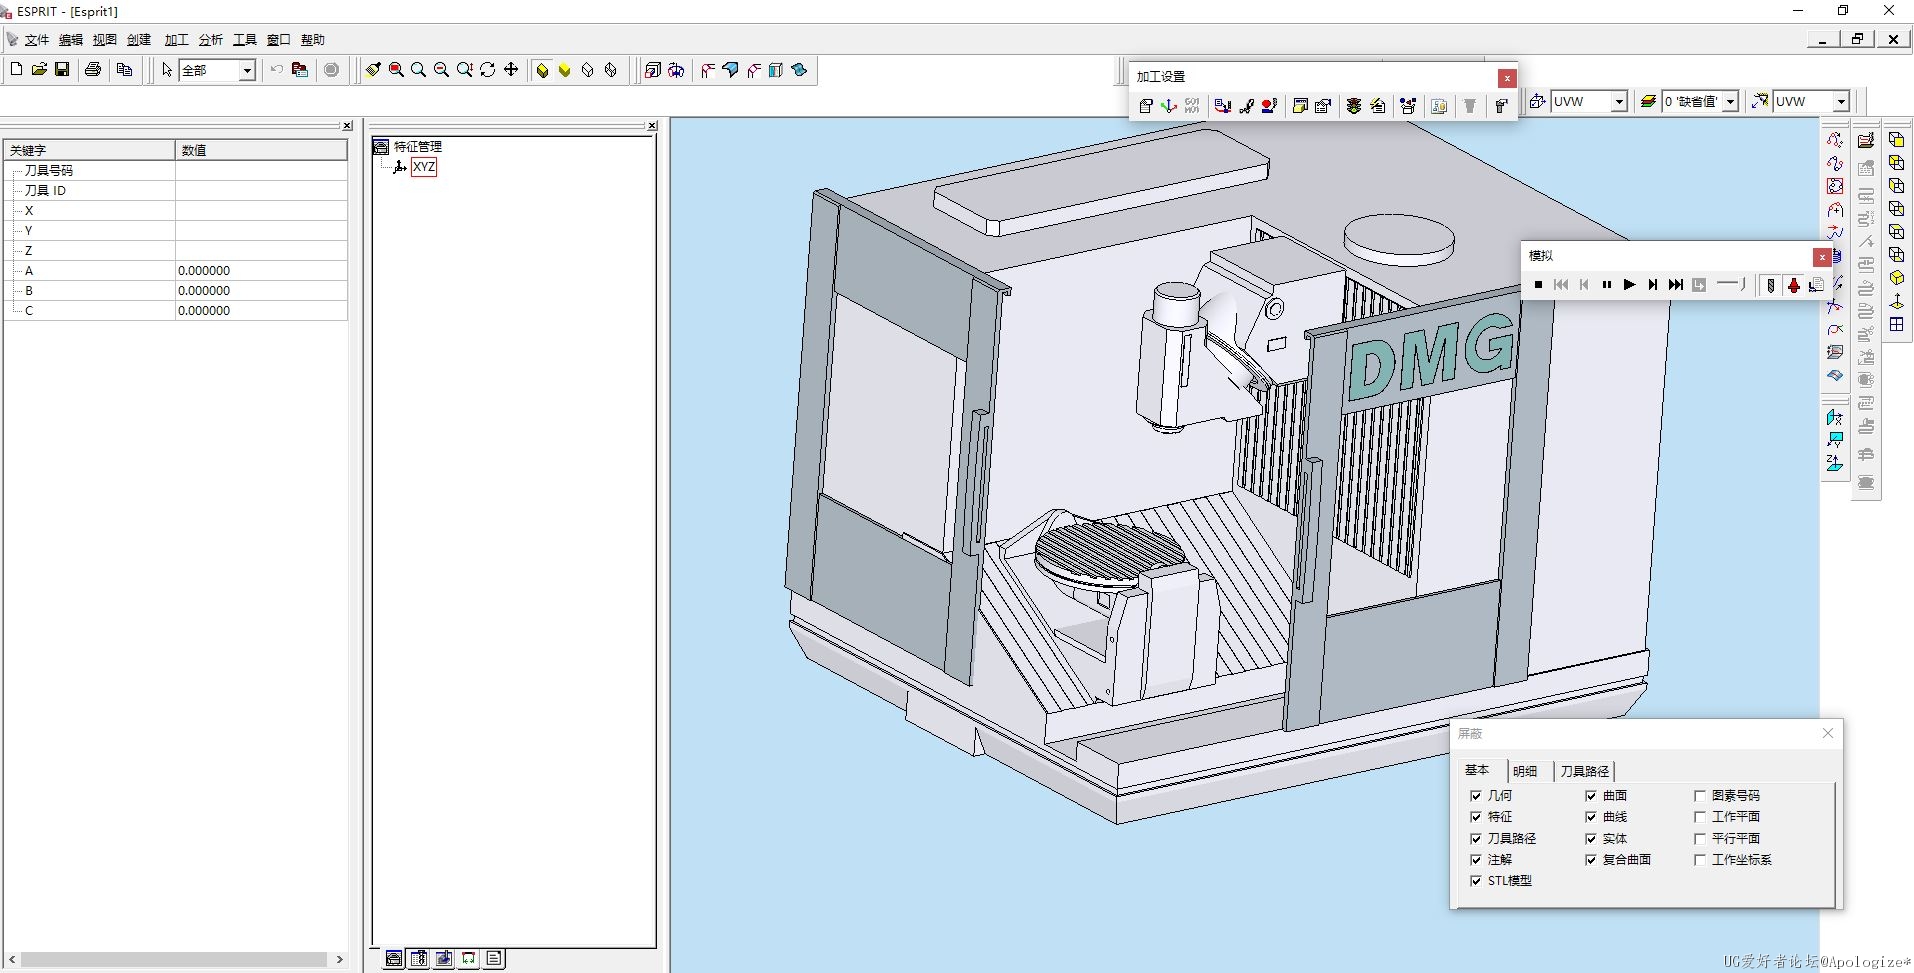Click the traffic light icon in 加工设置
Screen dimensions: 1914x973
1354,105
